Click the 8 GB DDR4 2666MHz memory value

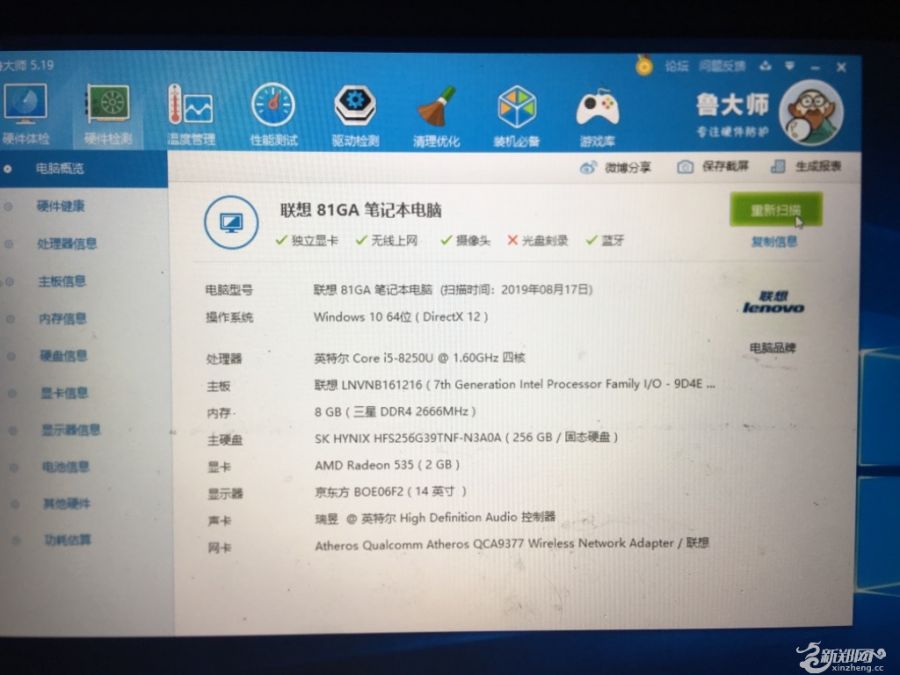point(395,412)
